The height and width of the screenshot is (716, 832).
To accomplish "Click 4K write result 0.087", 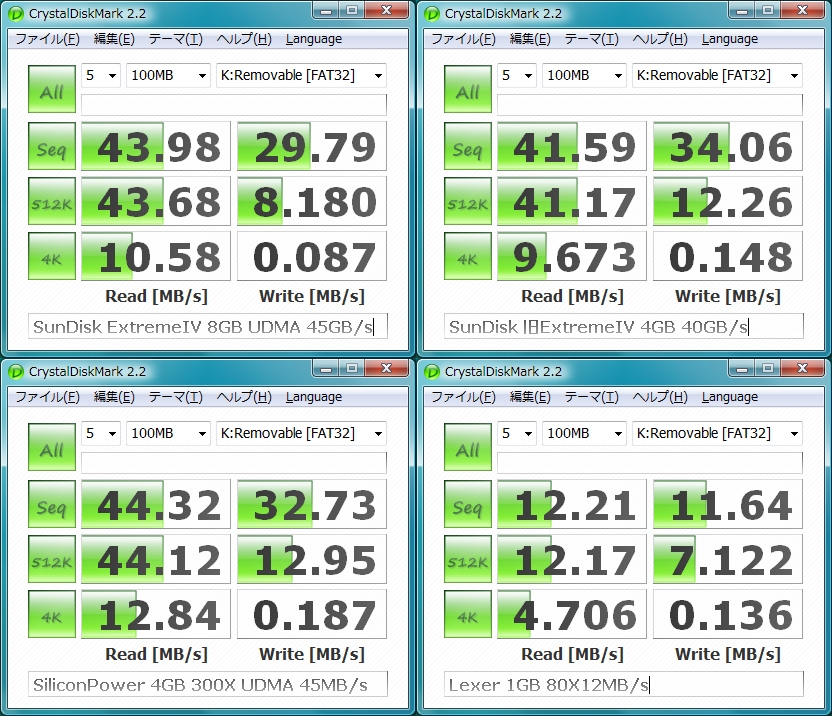I will (312, 256).
